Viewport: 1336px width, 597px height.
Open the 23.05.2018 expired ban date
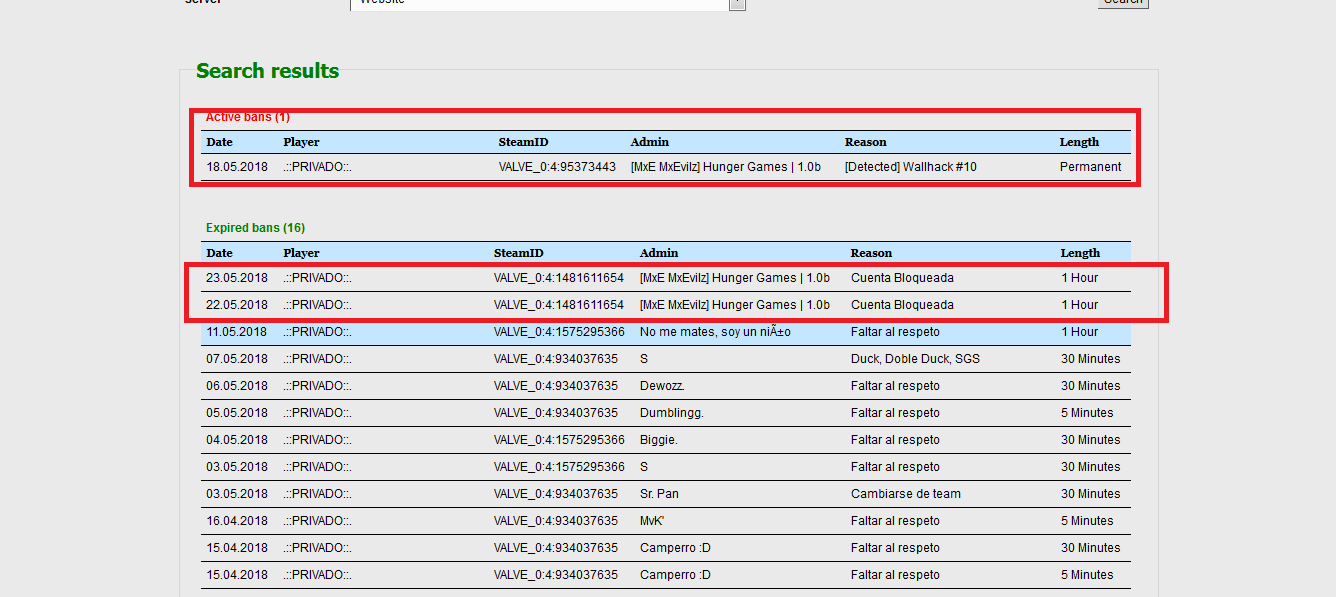237,278
